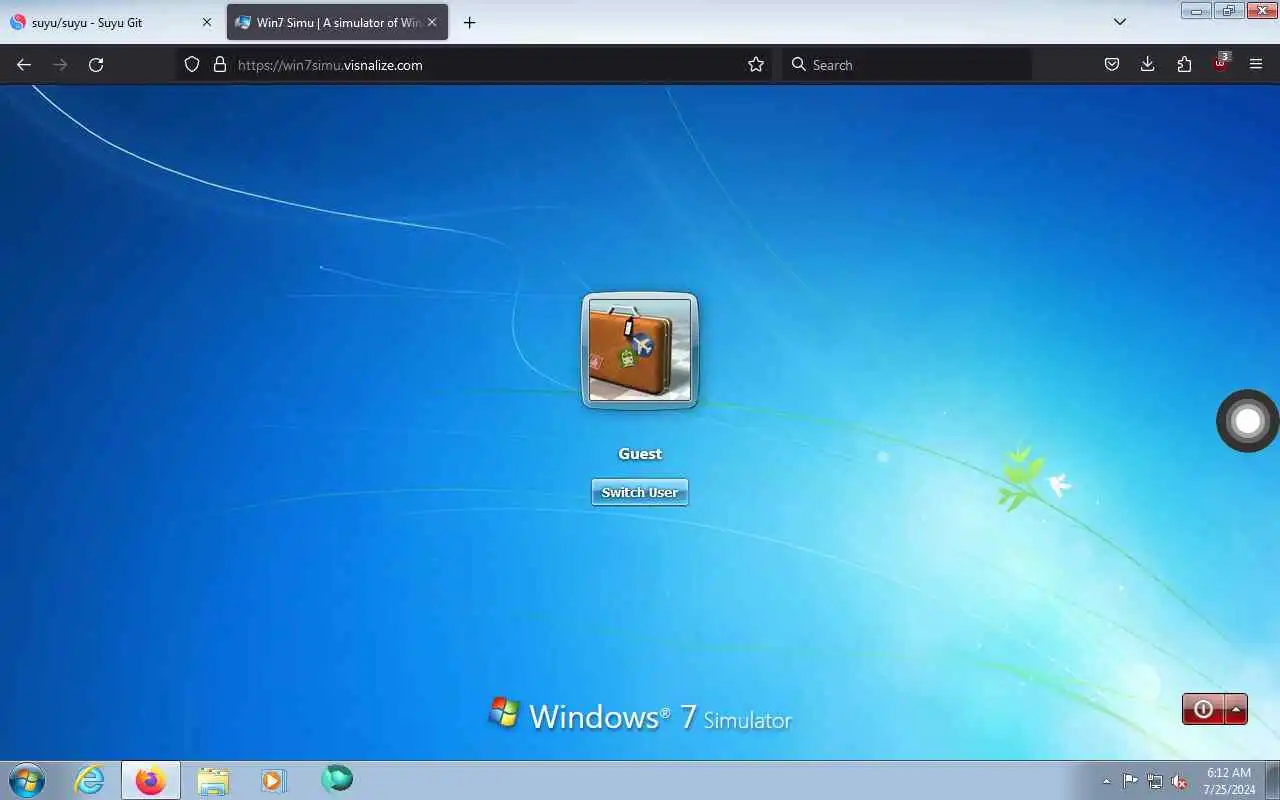This screenshot has width=1280, height=800.
Task: Close the suyu/suyu - Suyu Git tab
Action: (206, 22)
